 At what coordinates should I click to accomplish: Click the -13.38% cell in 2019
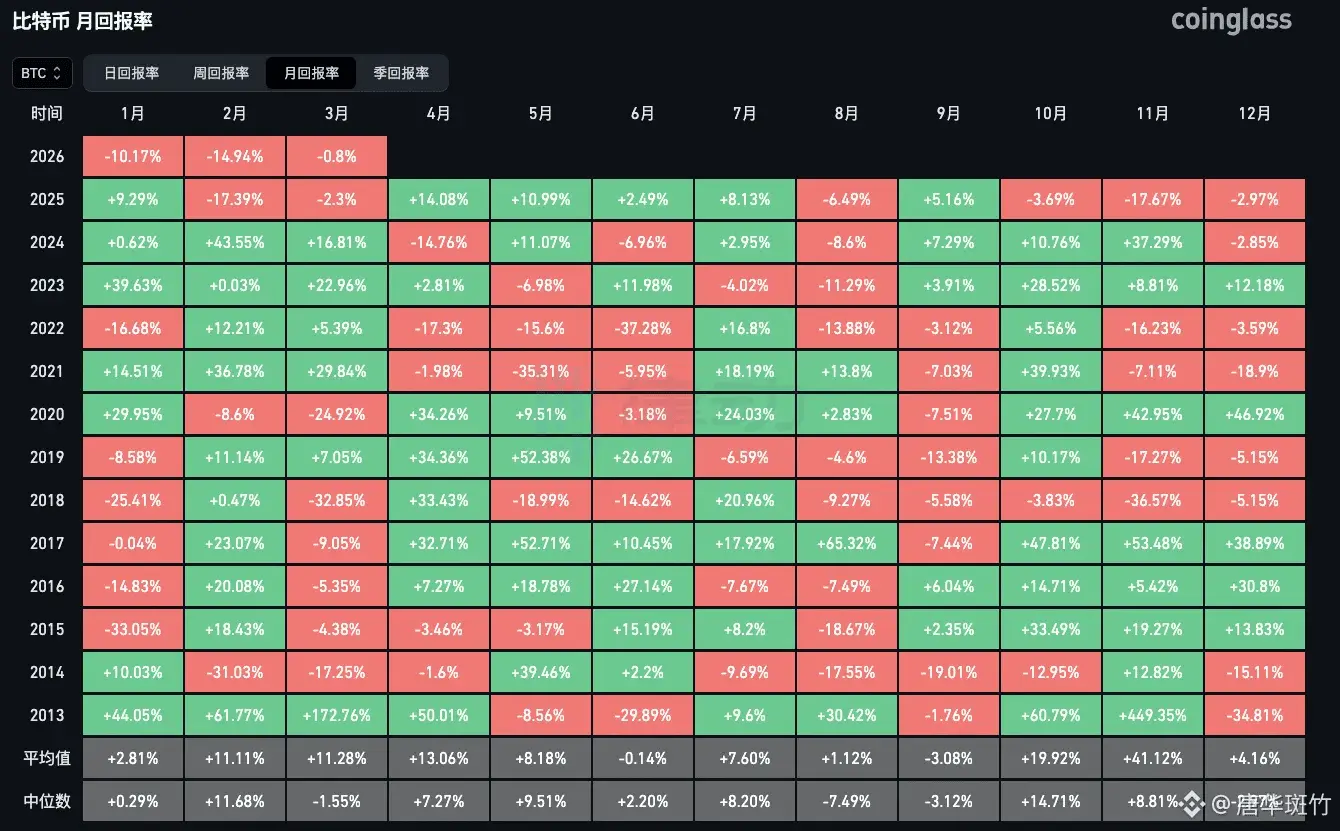[x=949, y=457]
